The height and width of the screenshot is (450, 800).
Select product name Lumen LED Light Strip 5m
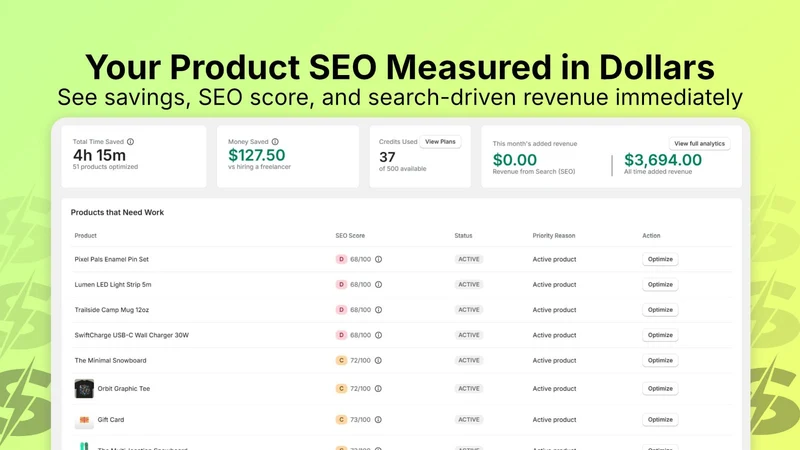[x=113, y=285]
